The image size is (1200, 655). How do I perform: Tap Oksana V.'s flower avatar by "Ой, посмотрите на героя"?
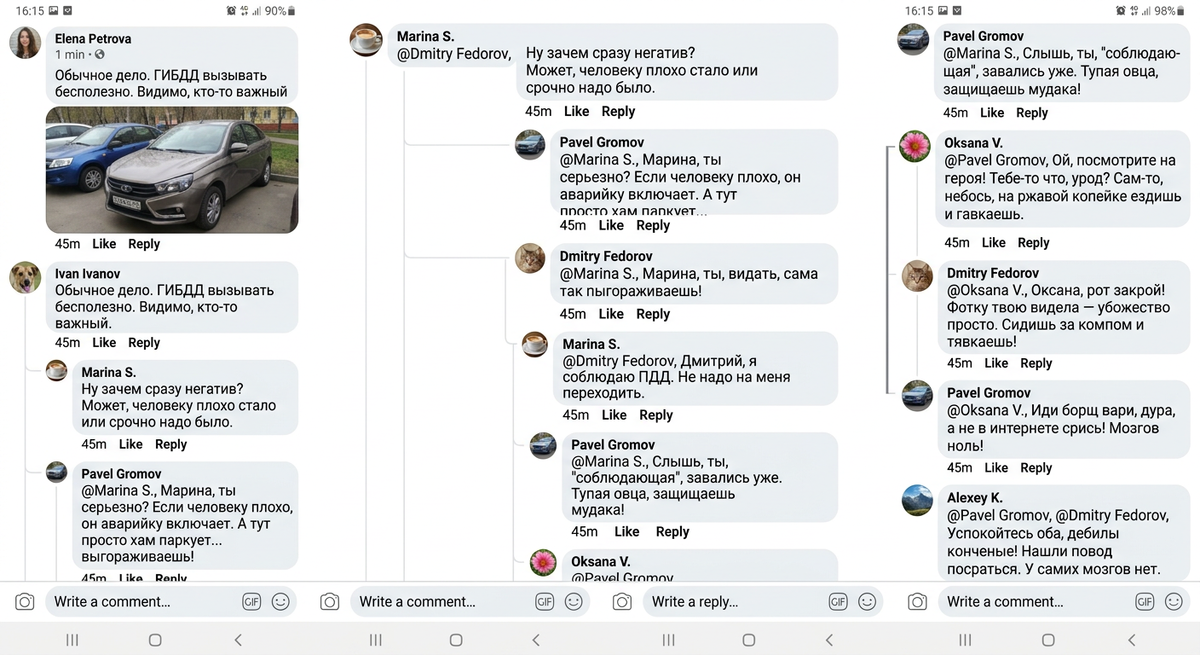pyautogui.click(x=915, y=147)
